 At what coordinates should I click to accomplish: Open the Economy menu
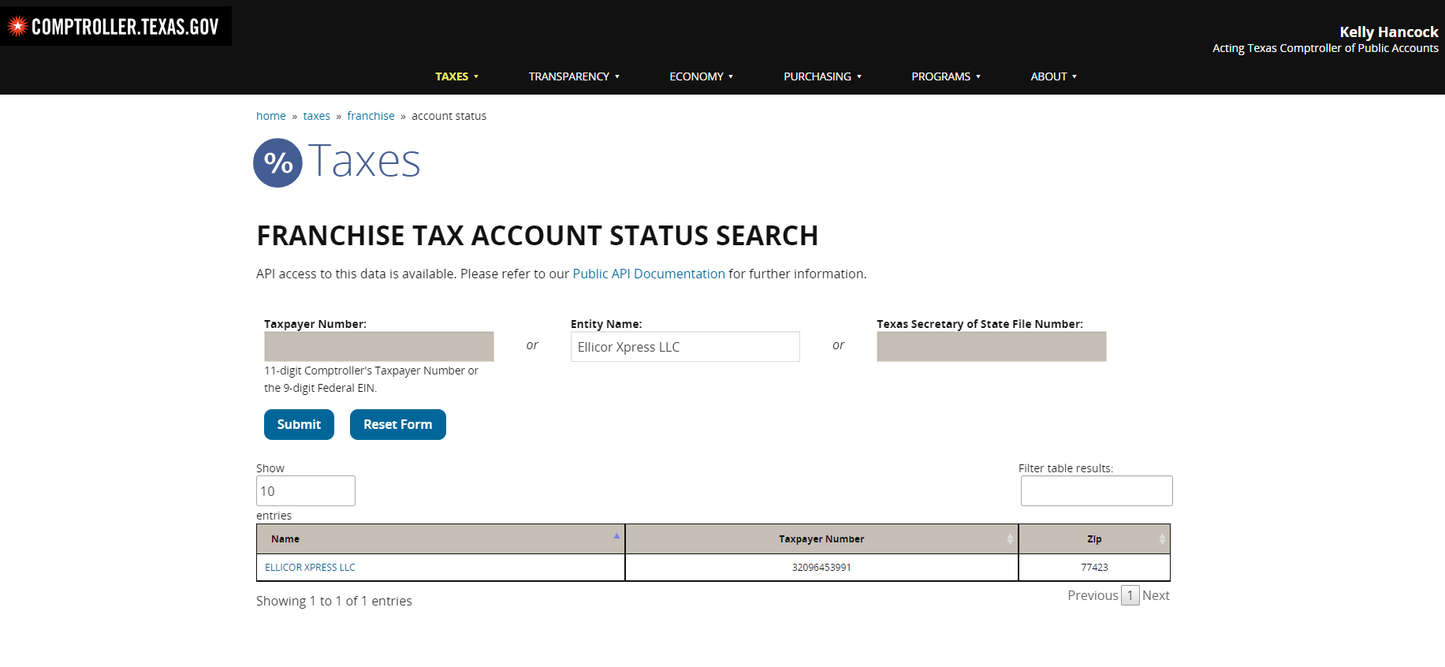(701, 76)
